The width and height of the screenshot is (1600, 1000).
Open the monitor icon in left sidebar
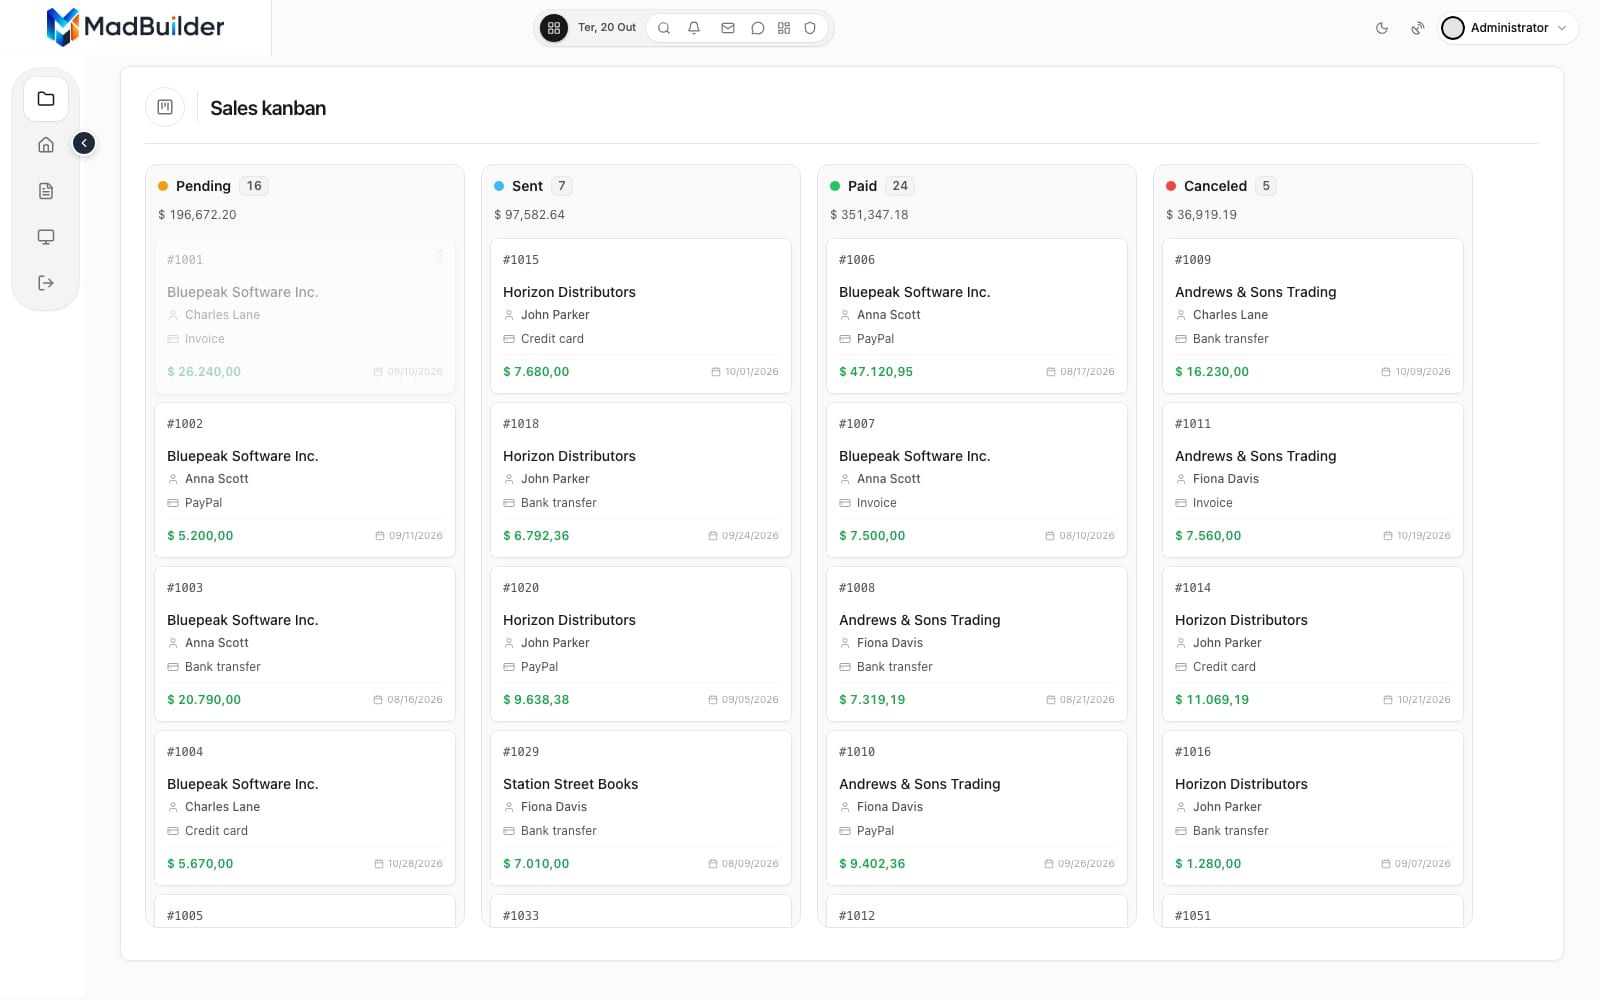pyautogui.click(x=46, y=237)
